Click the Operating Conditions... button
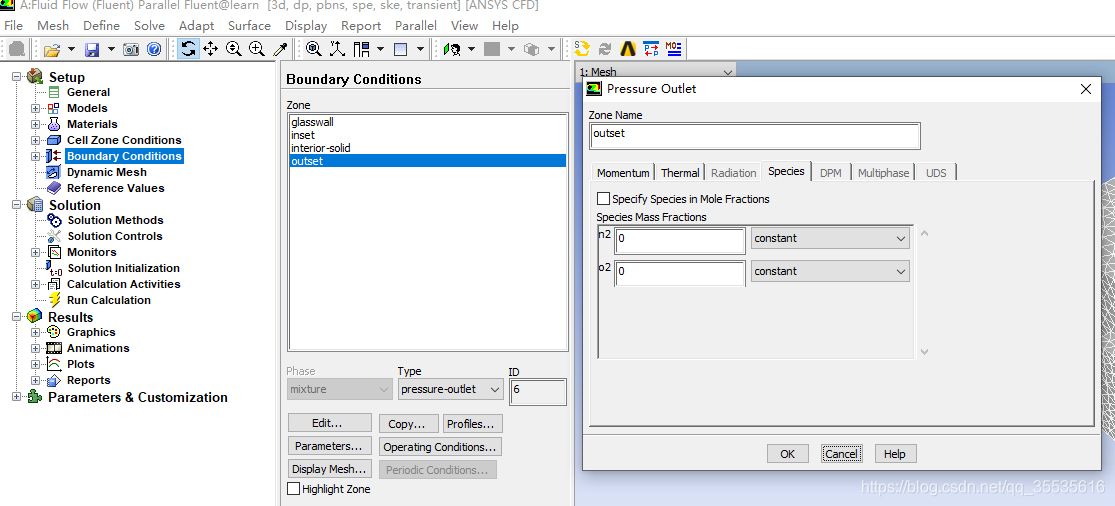The height and width of the screenshot is (506, 1115). [439, 447]
